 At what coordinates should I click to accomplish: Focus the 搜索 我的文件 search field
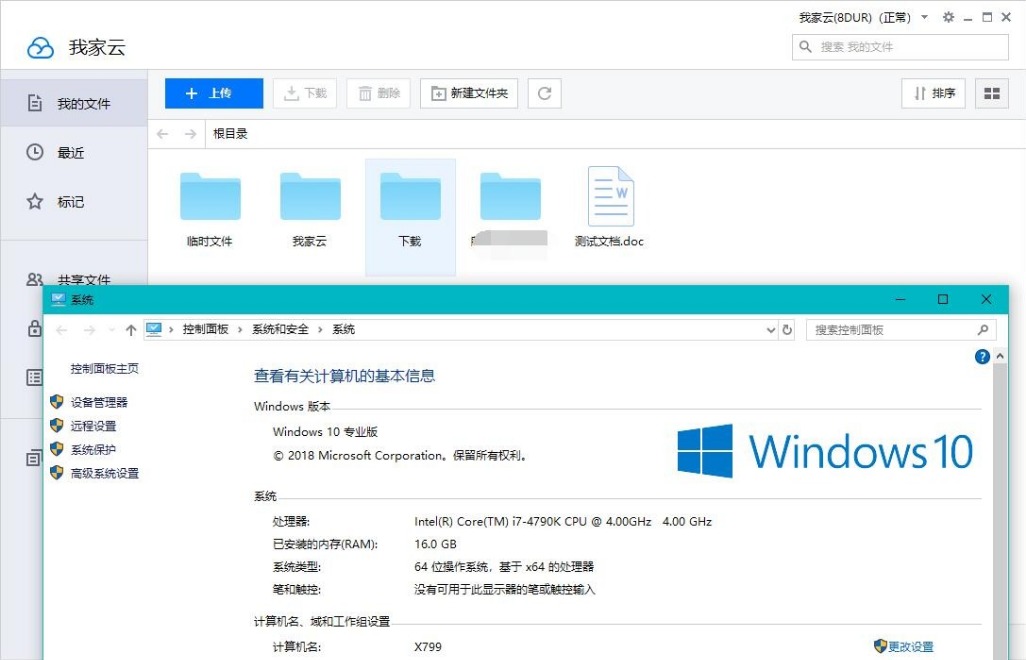point(900,47)
